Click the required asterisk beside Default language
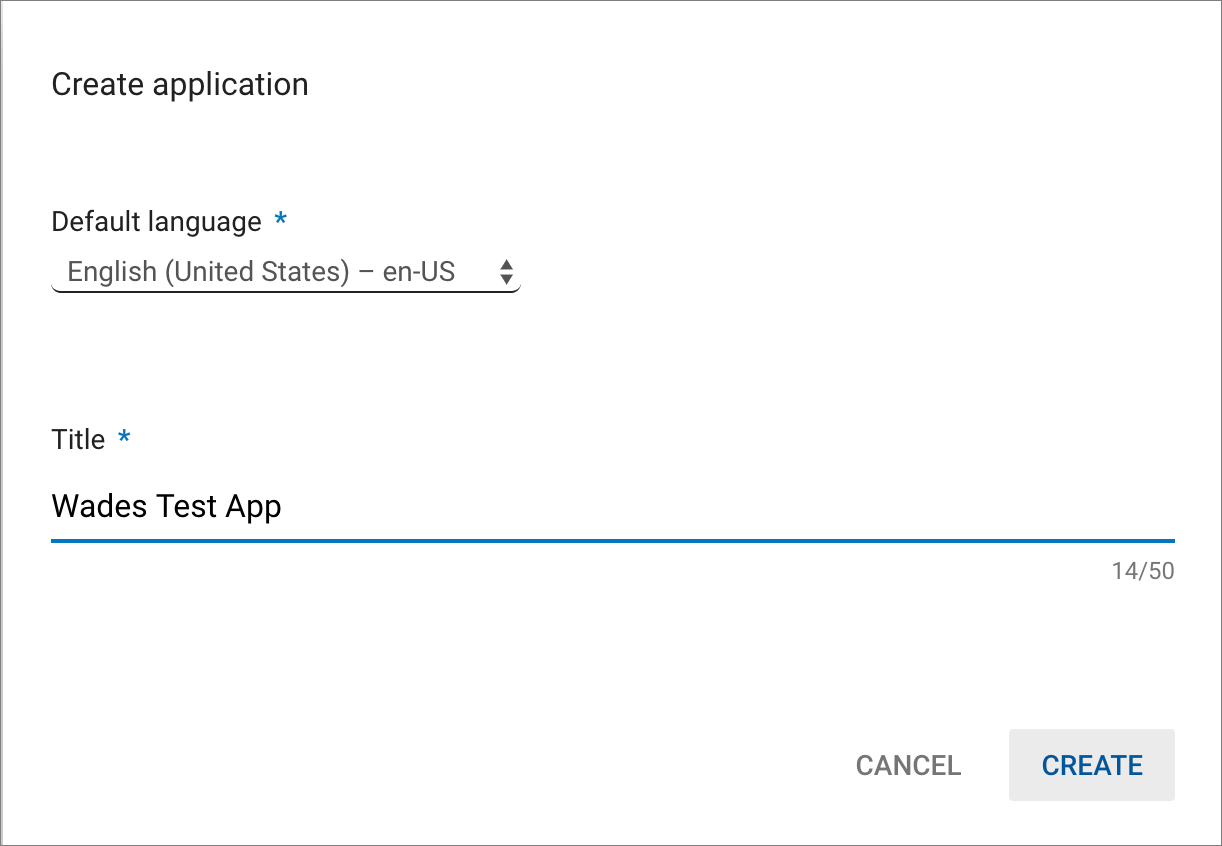The image size is (1222, 846). (x=281, y=219)
